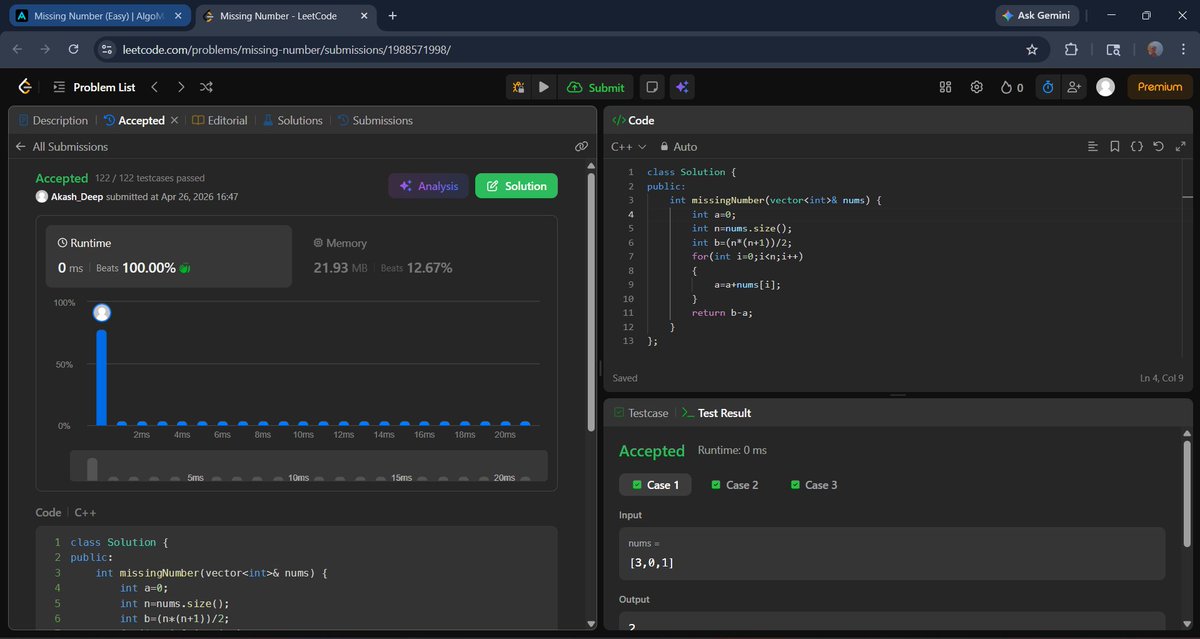Select the Runtime stats card

pyautogui.click(x=169, y=256)
